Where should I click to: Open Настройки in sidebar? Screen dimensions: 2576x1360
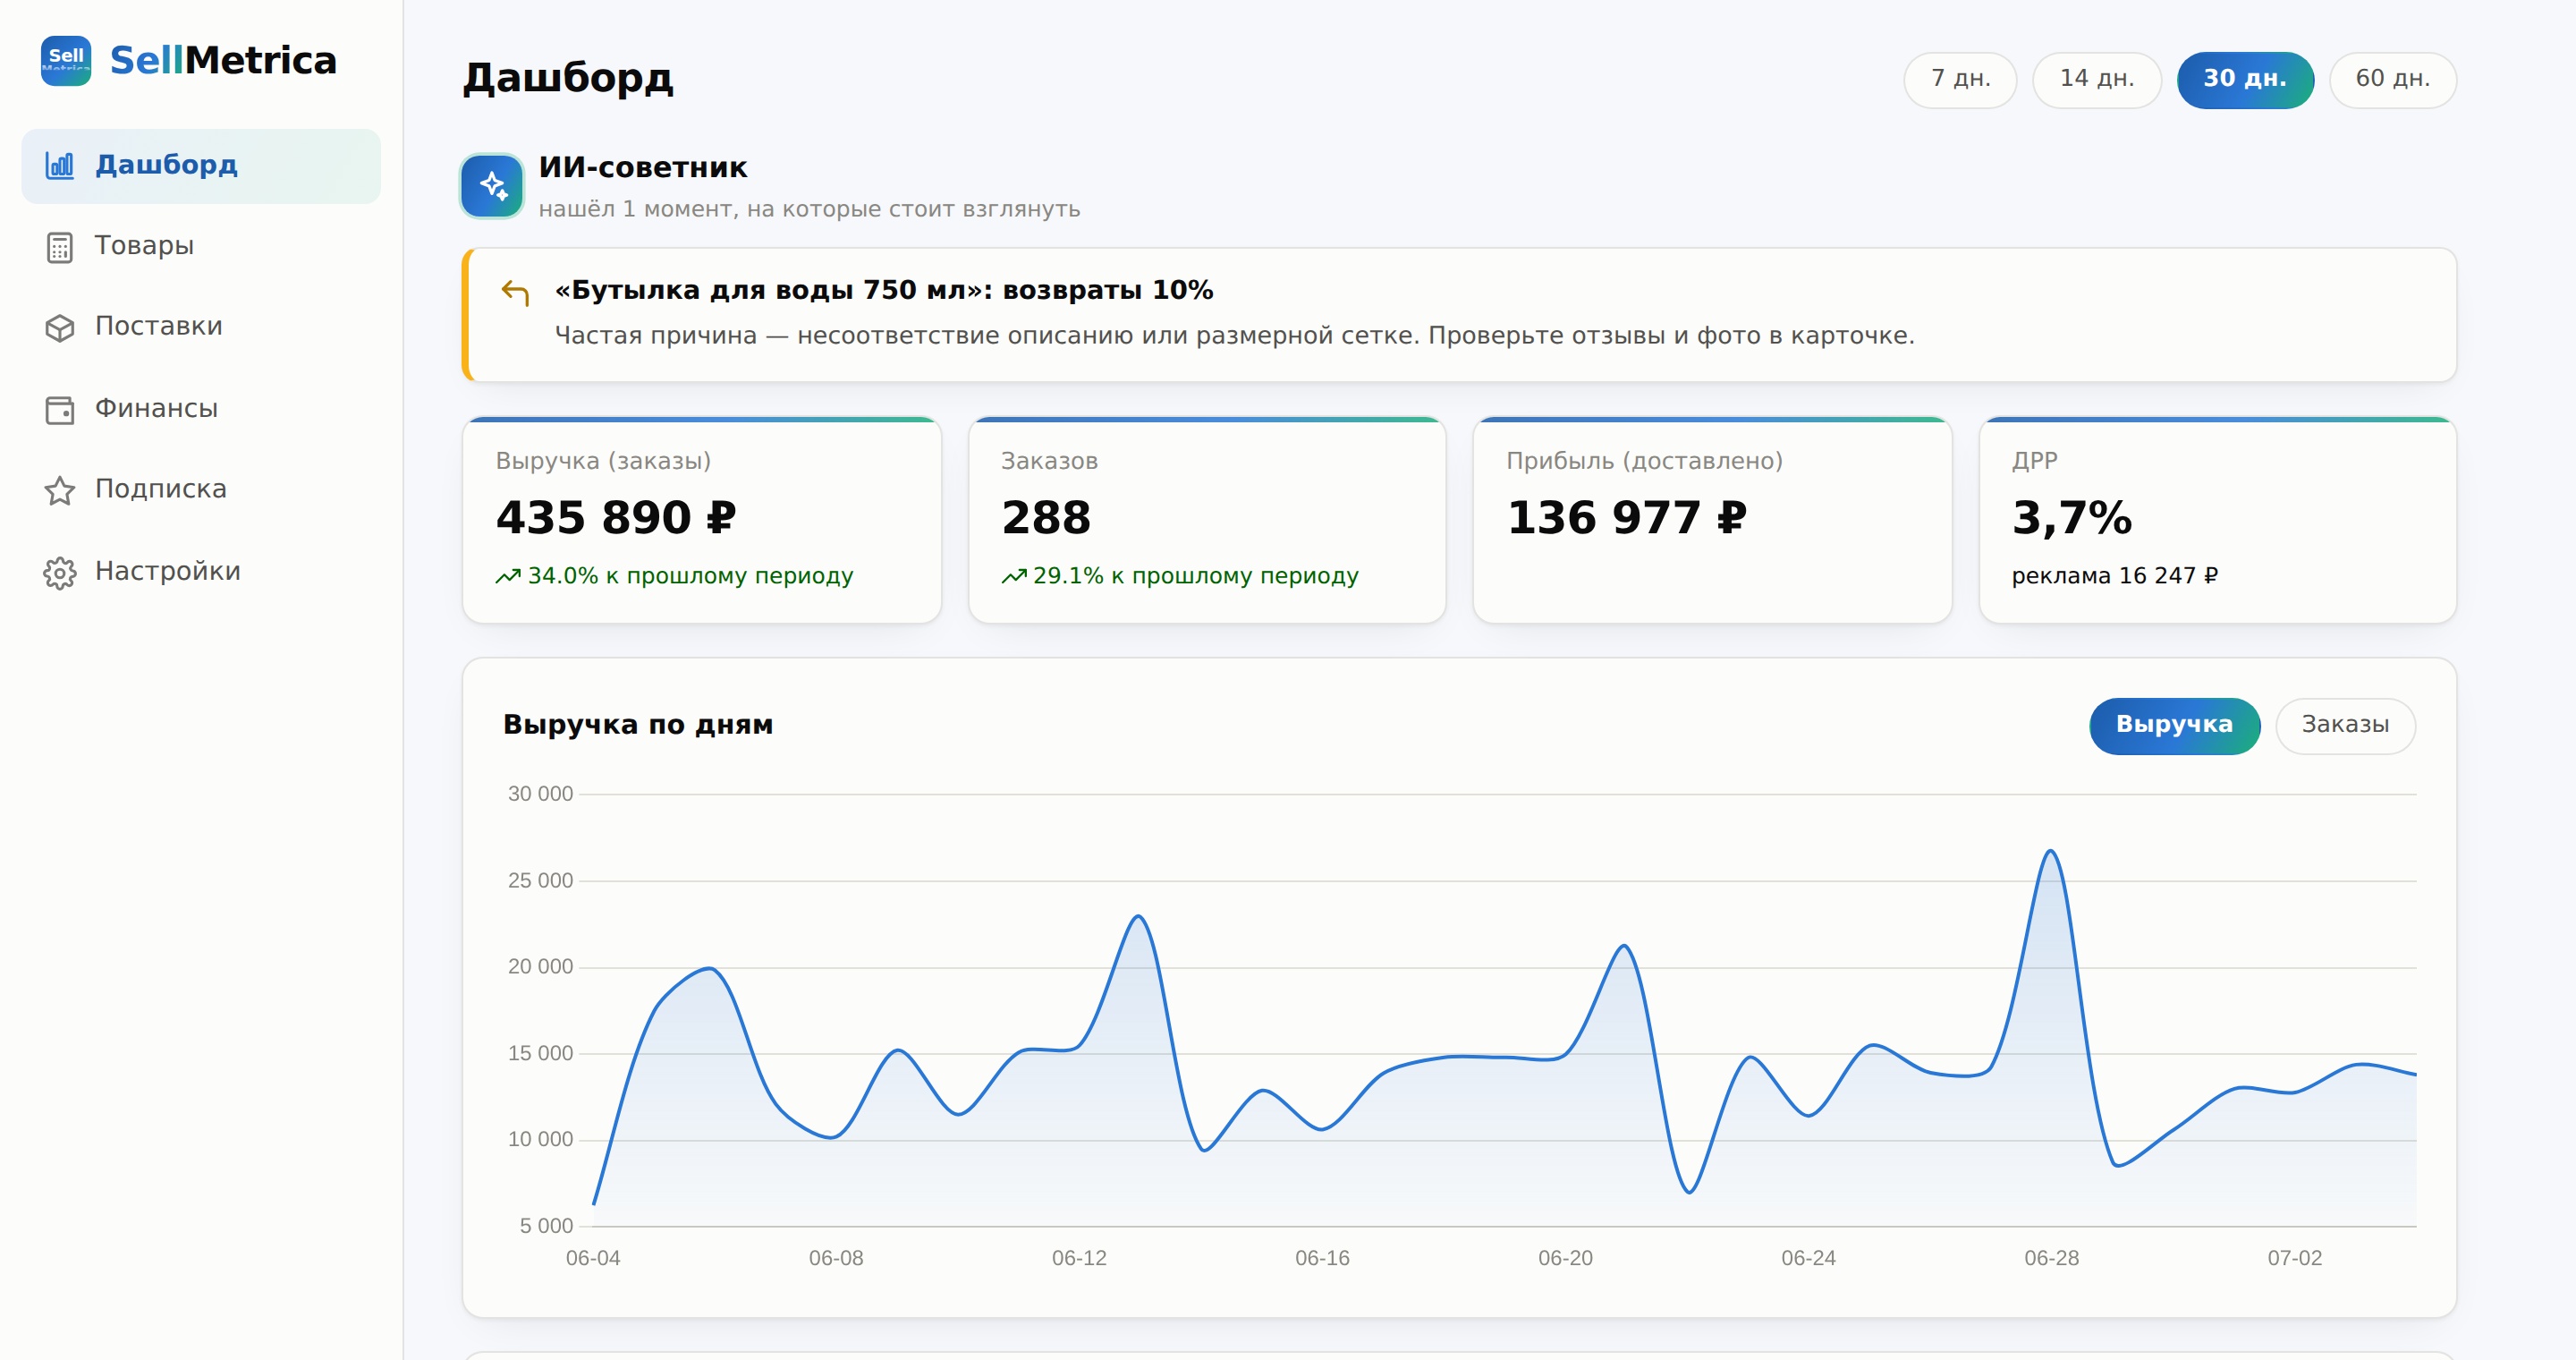(201, 571)
